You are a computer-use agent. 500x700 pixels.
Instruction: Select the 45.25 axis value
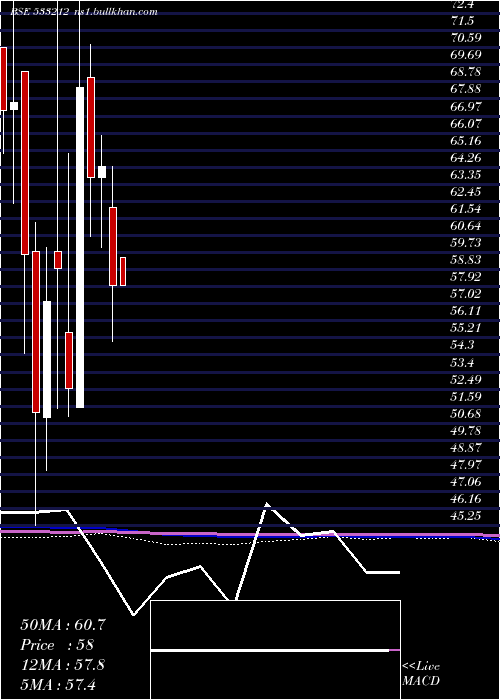466,517
